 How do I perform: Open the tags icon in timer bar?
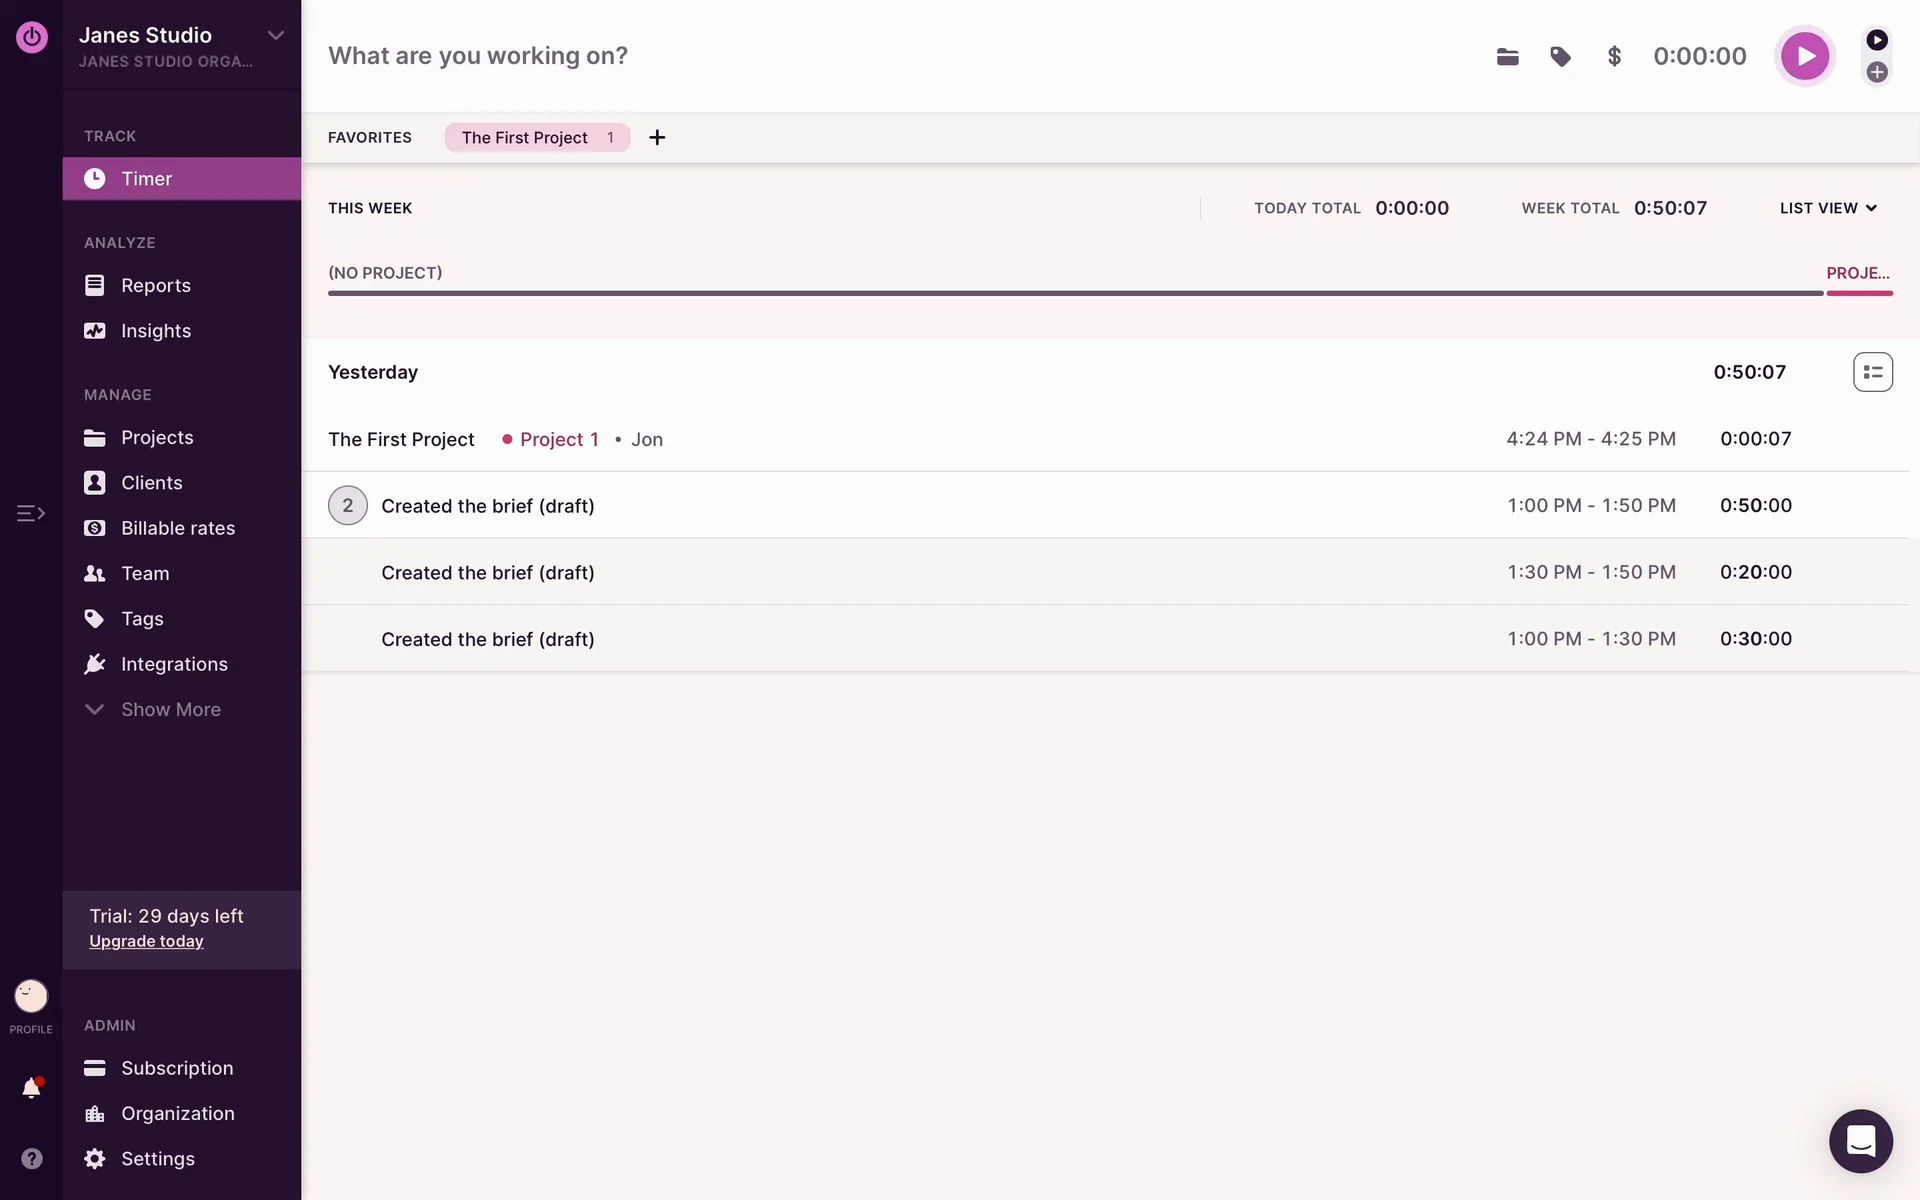[x=1560, y=57]
